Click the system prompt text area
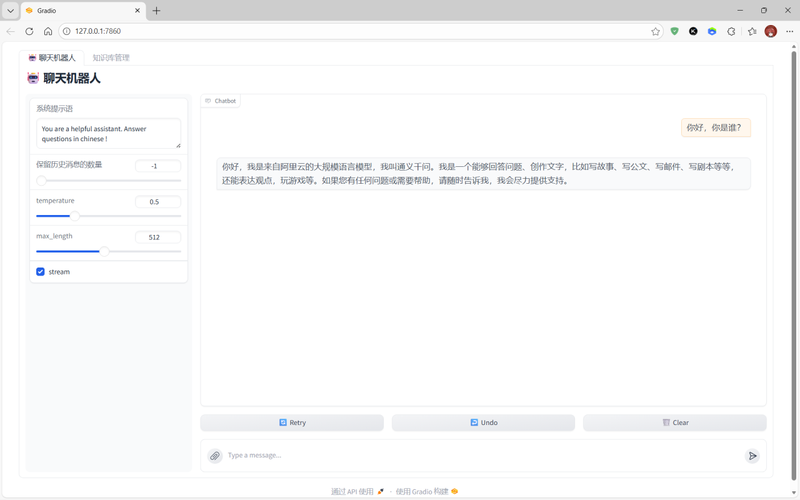The image size is (800, 500). pos(108,134)
